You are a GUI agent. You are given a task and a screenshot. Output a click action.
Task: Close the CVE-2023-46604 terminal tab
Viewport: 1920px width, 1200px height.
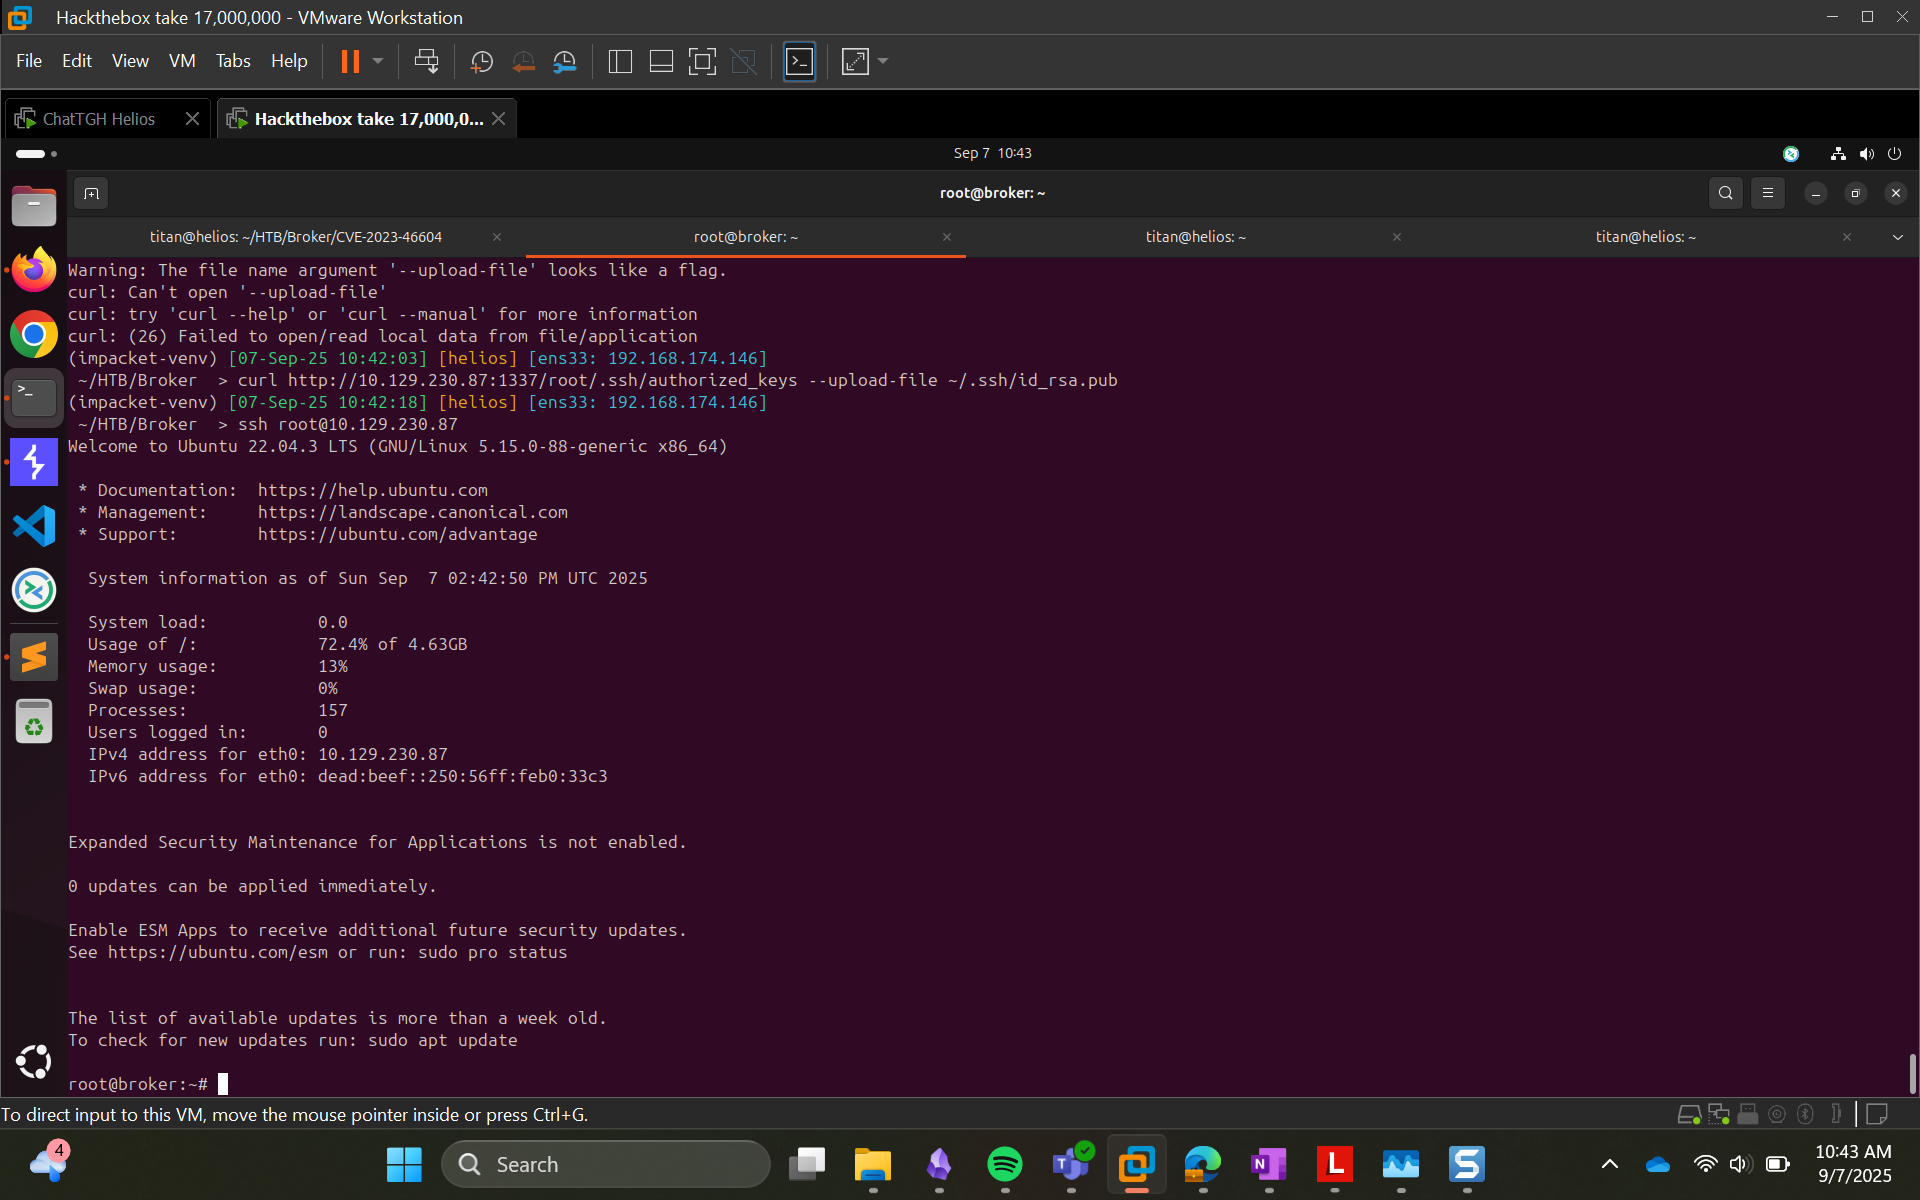(x=497, y=237)
